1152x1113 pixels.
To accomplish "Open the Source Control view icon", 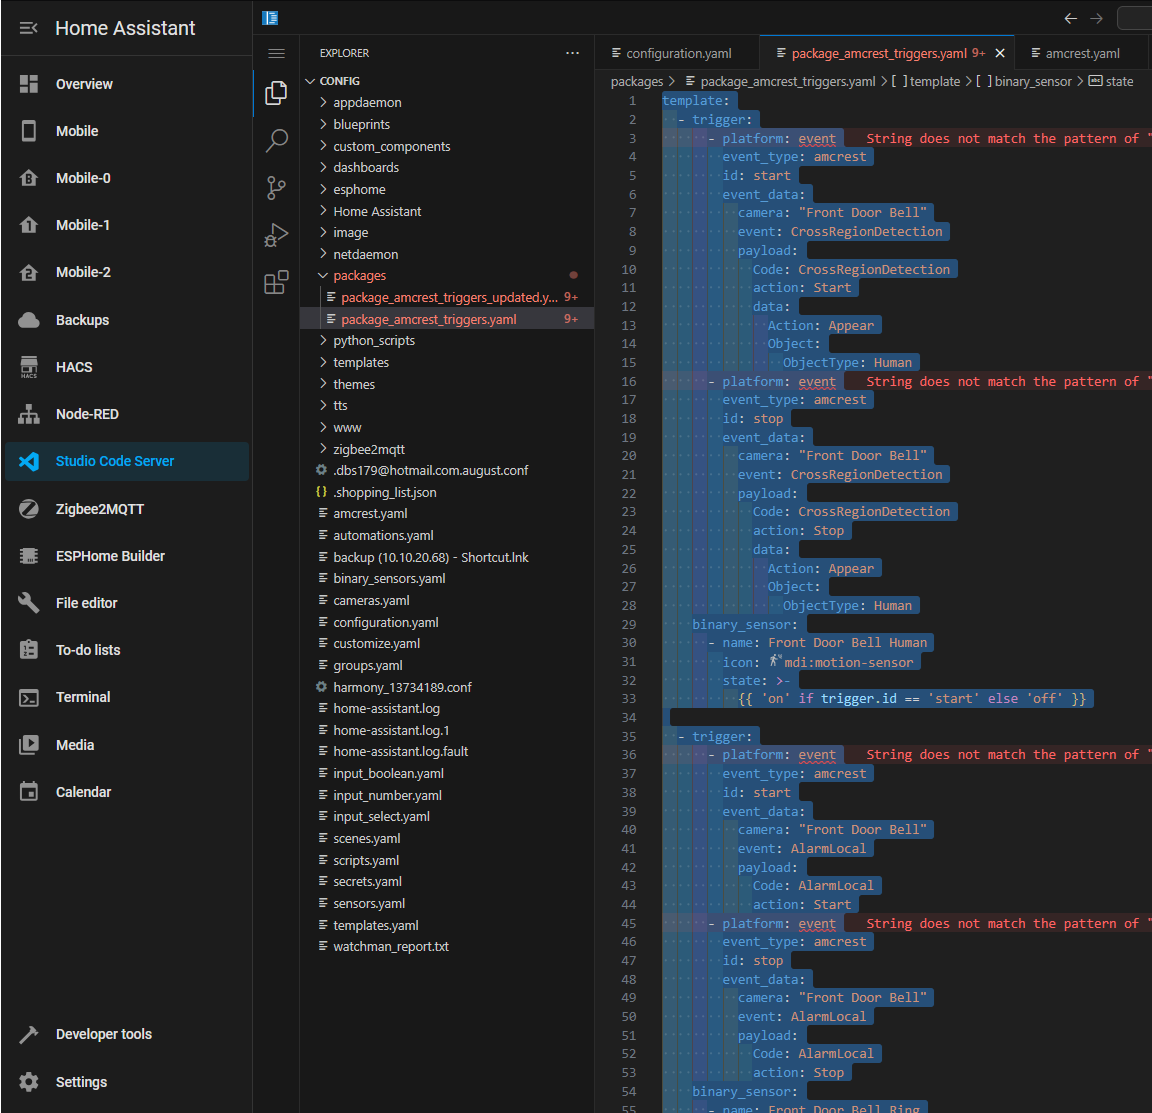I will coord(276,188).
